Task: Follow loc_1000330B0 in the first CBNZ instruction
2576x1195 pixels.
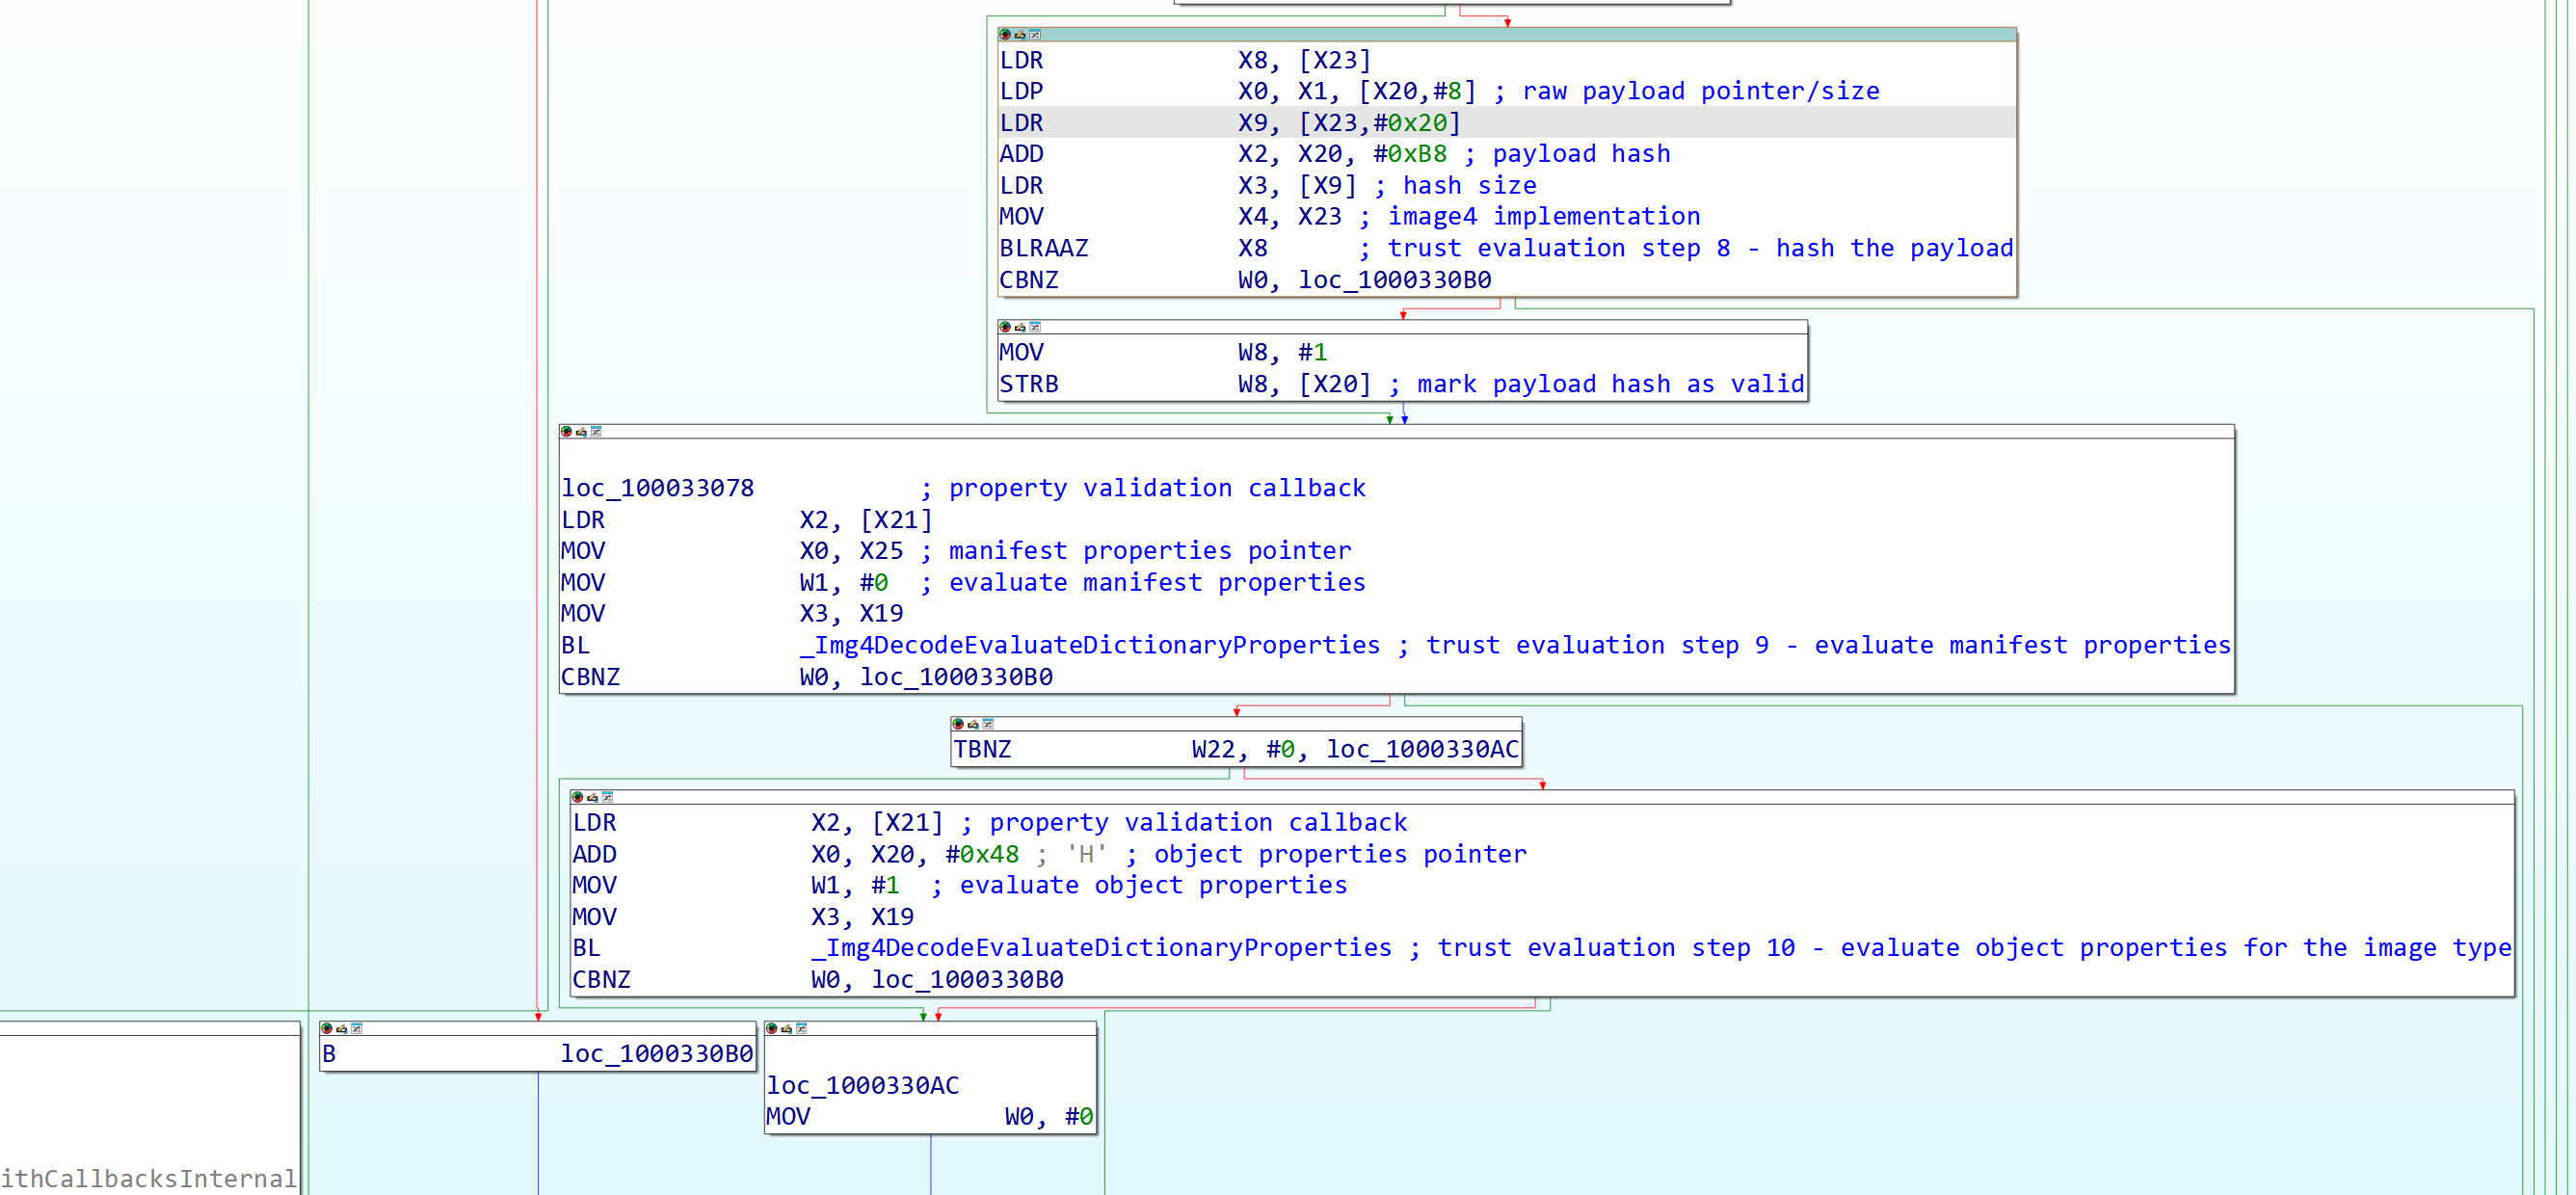Action: coord(1394,280)
